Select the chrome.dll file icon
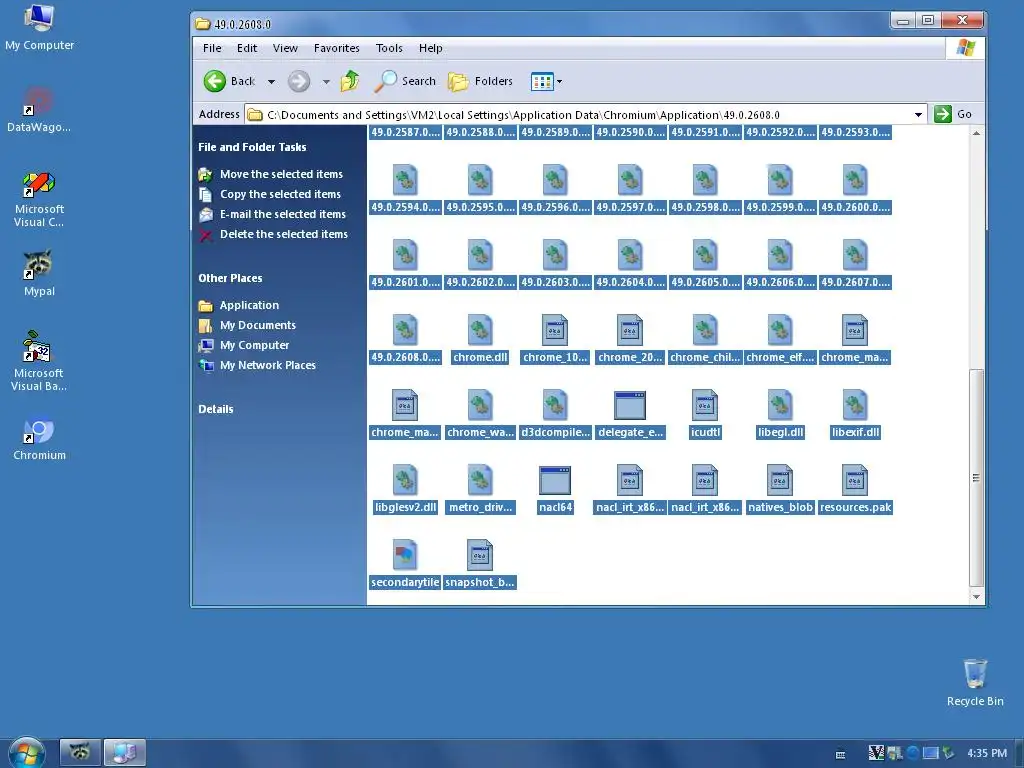The image size is (1024, 768). click(480, 330)
